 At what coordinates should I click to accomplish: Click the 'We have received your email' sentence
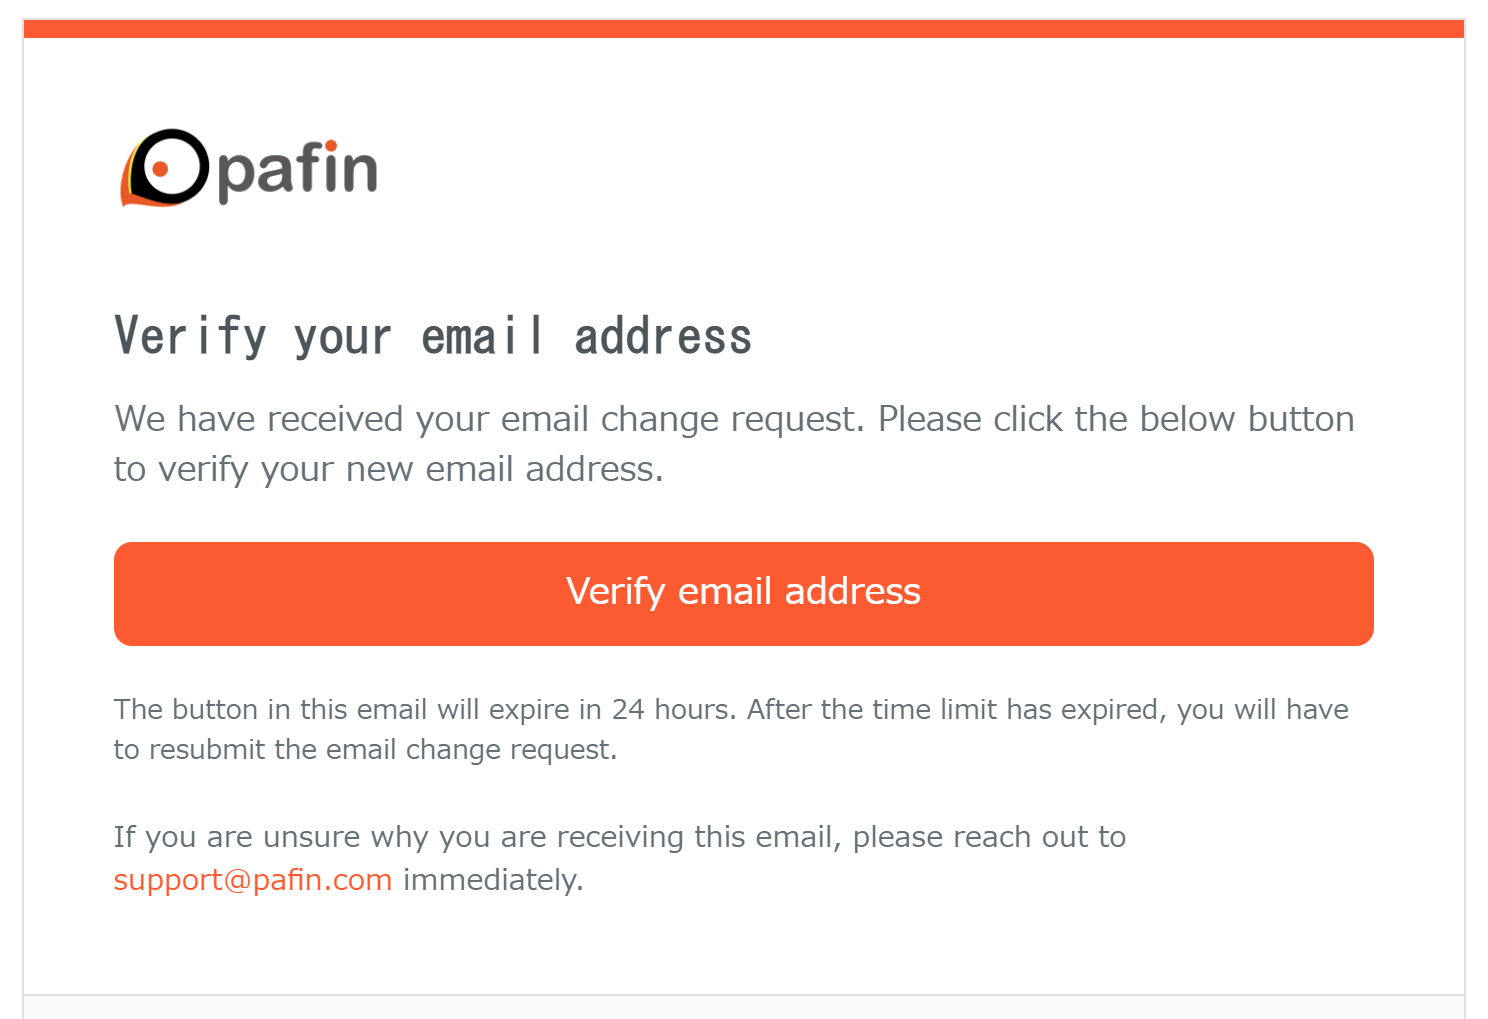(489, 419)
